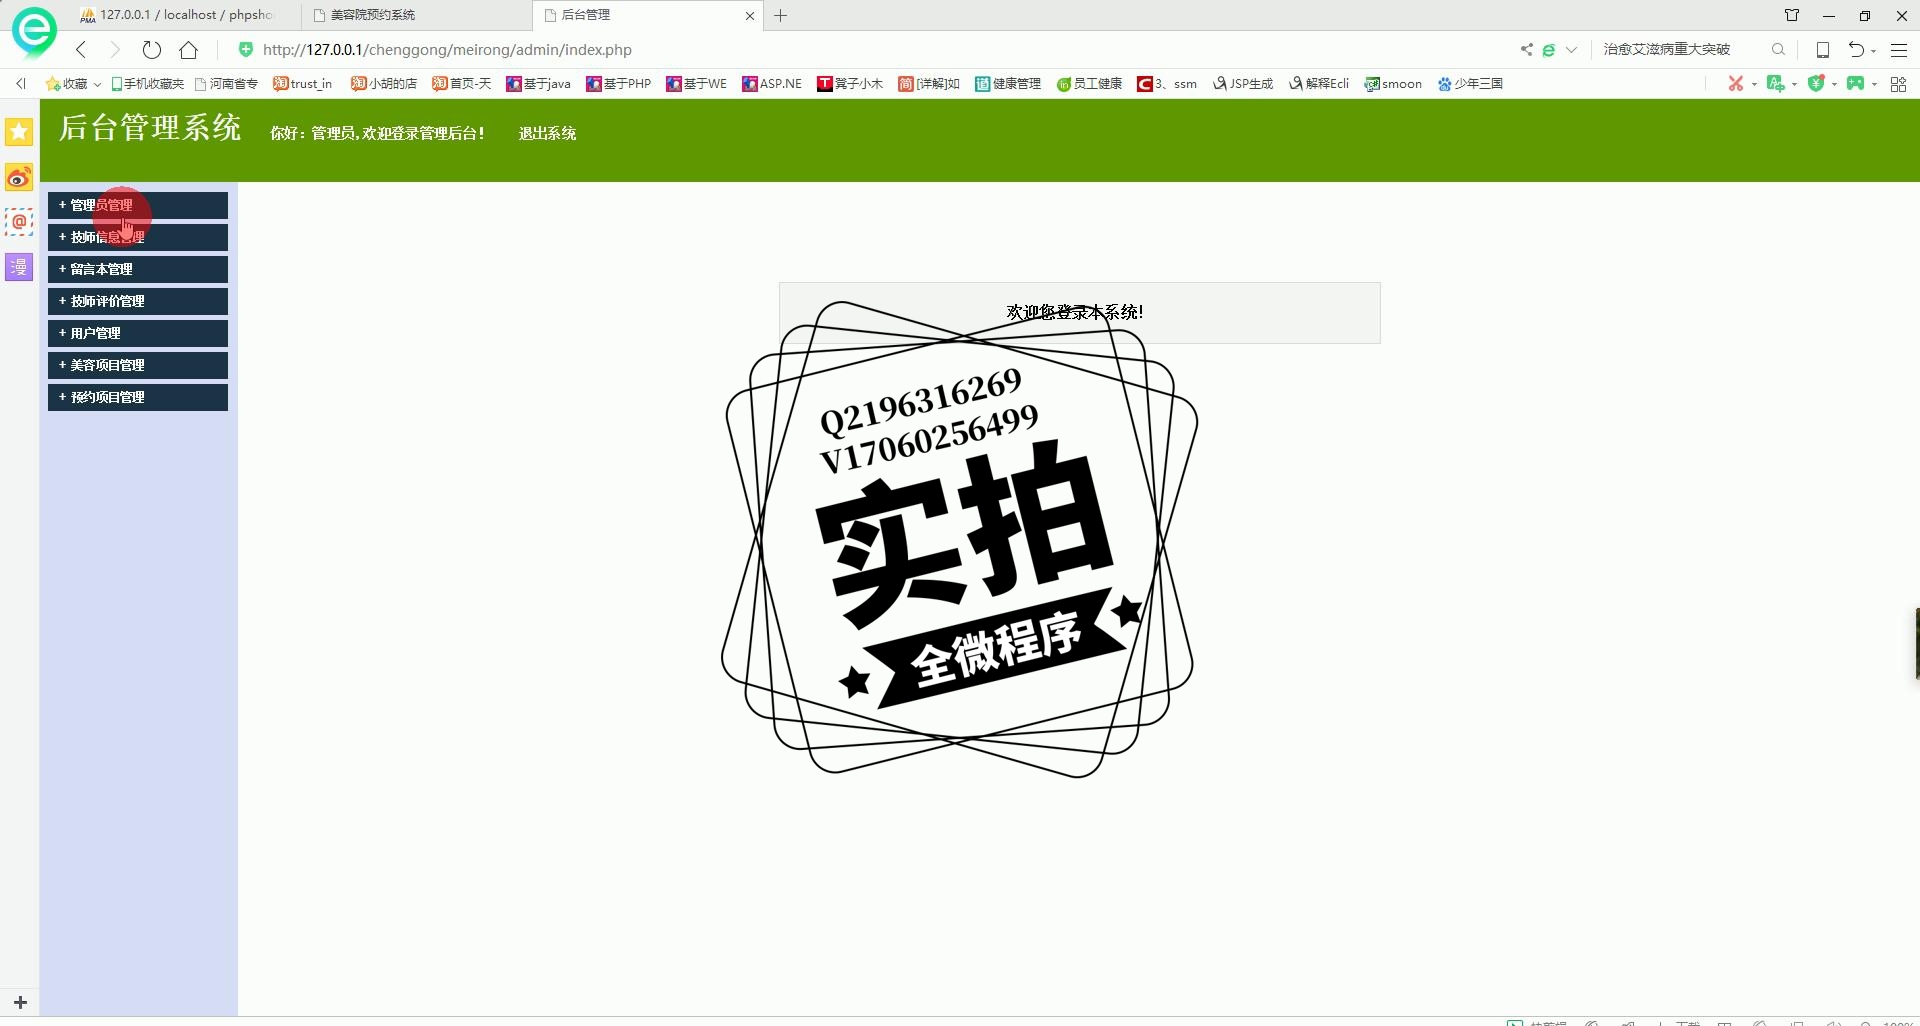
Task: Open the 河南省专 bookmark
Action: point(226,84)
